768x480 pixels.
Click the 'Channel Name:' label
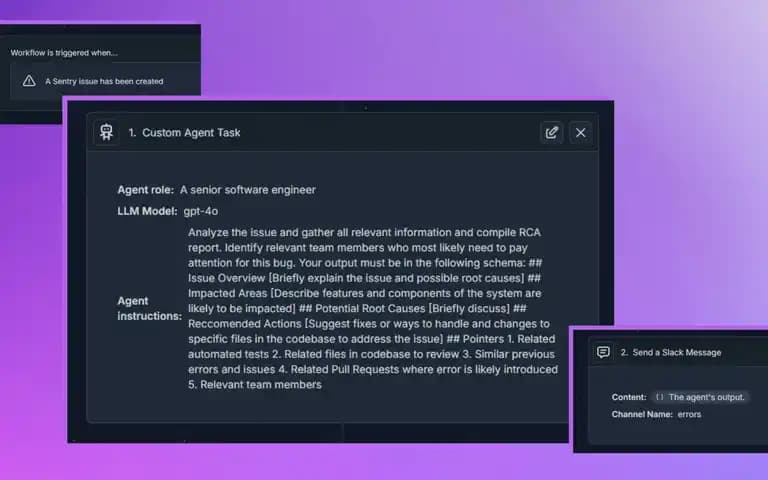coord(642,414)
